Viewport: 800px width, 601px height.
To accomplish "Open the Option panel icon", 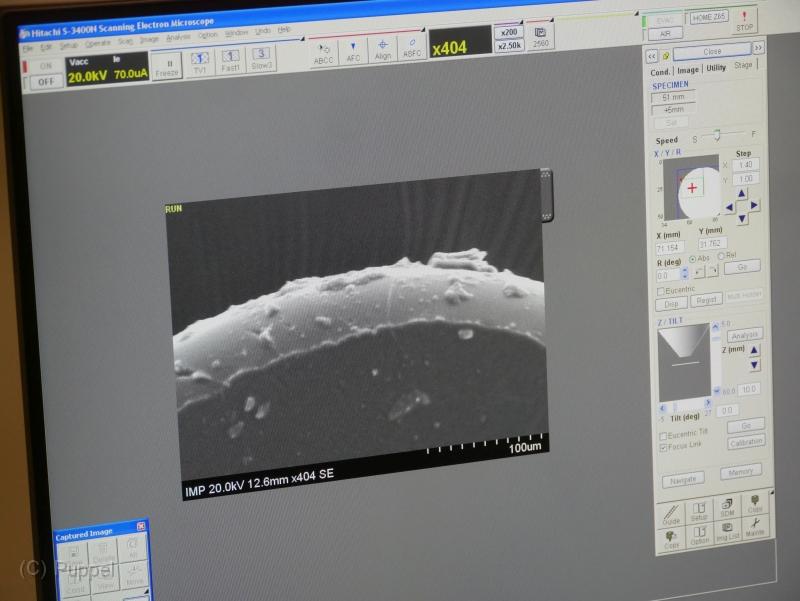I will 699,535.
